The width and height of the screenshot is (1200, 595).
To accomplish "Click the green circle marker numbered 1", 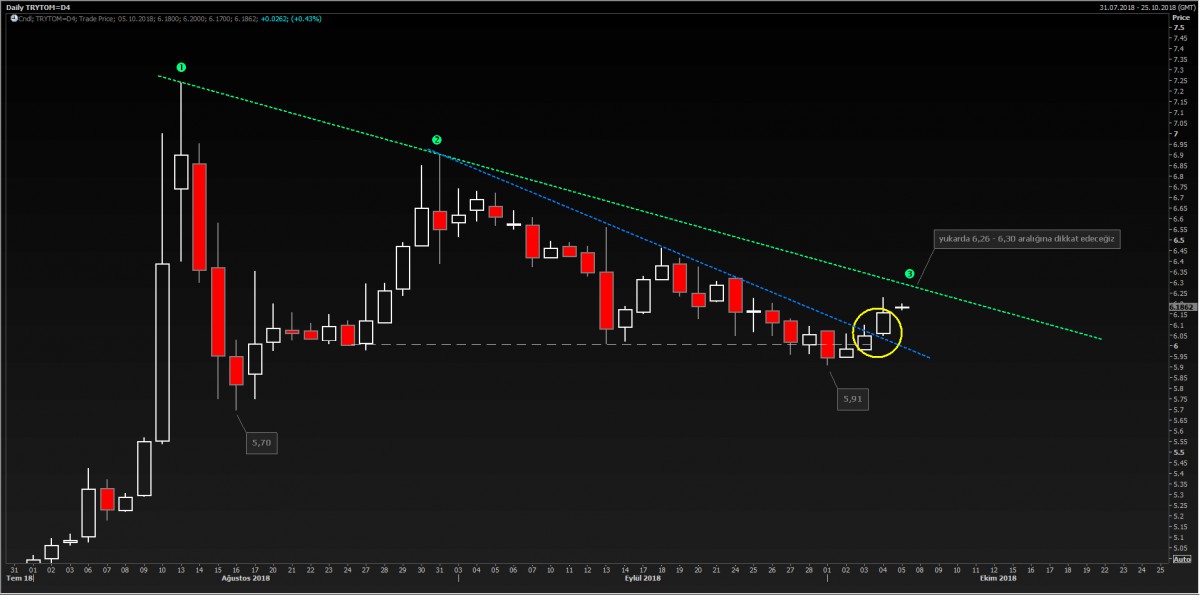I will [181, 67].
